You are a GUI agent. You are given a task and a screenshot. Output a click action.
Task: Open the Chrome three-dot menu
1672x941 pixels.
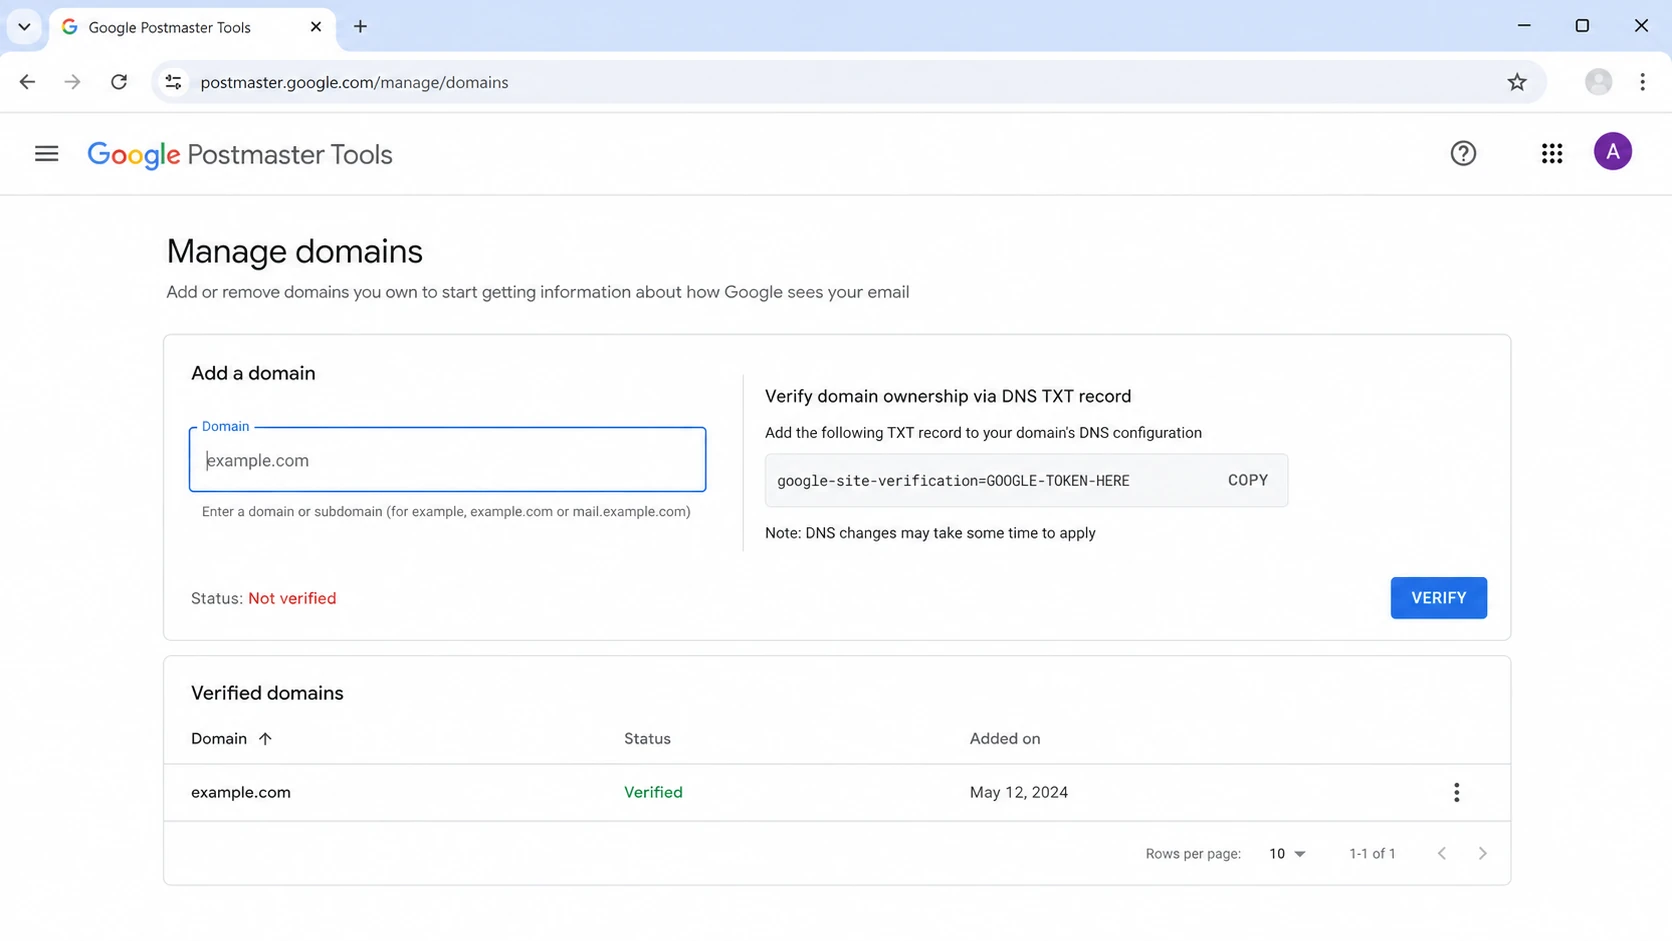click(x=1642, y=82)
